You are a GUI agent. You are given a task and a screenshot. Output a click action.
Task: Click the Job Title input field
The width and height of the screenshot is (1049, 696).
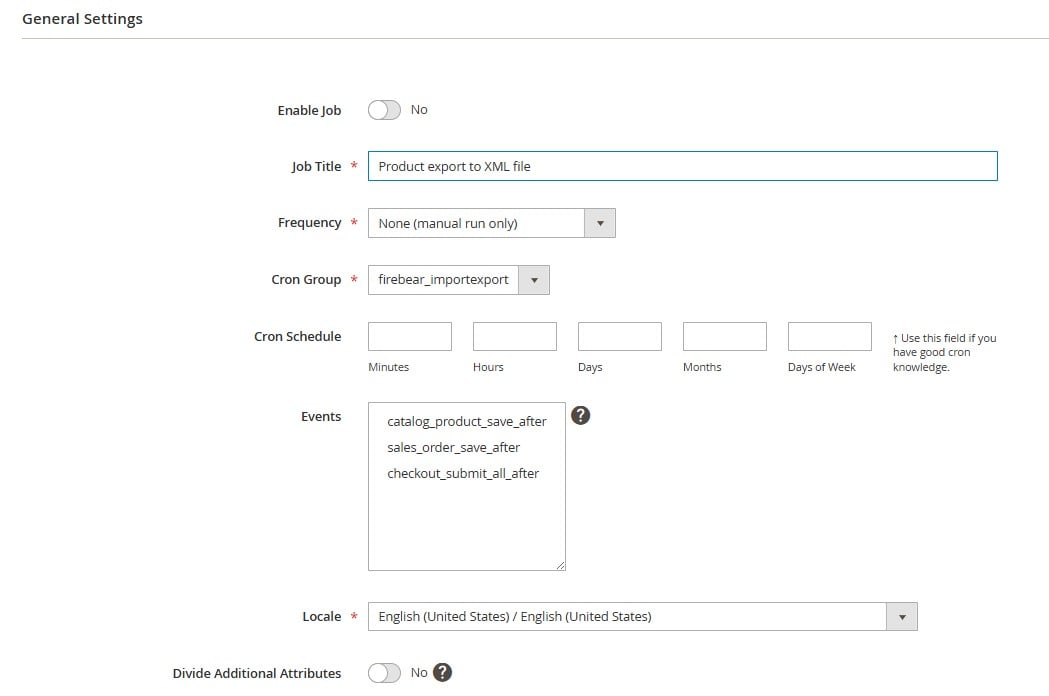point(682,166)
